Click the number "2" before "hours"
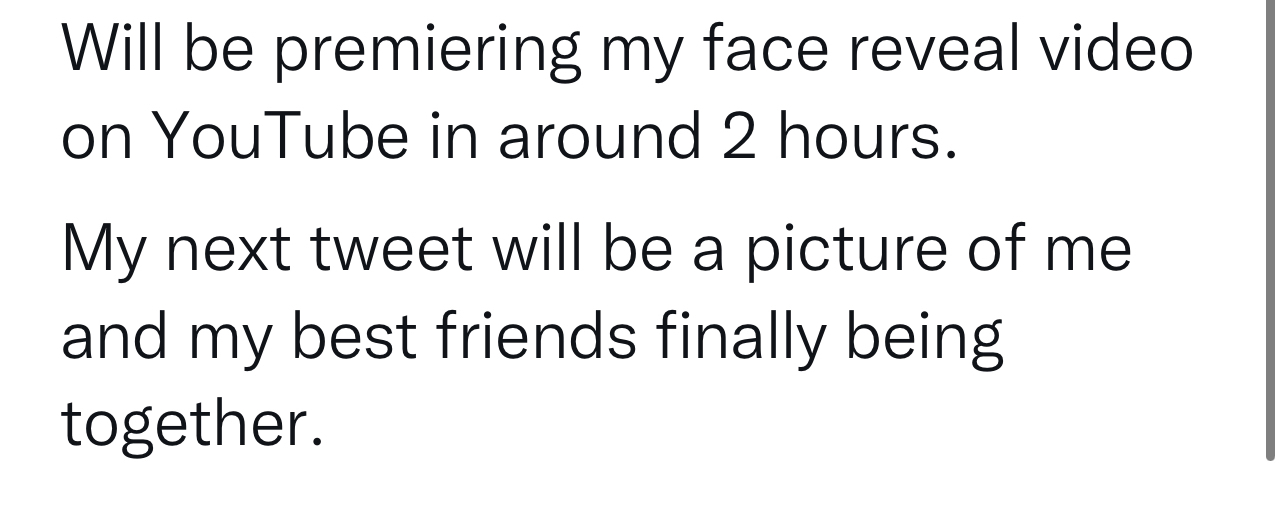 tap(737, 136)
